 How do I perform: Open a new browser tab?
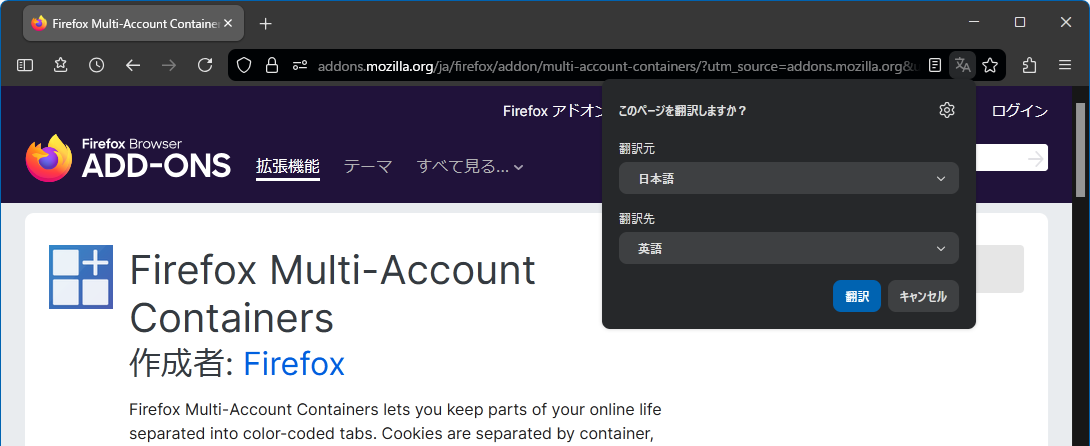coord(265,23)
